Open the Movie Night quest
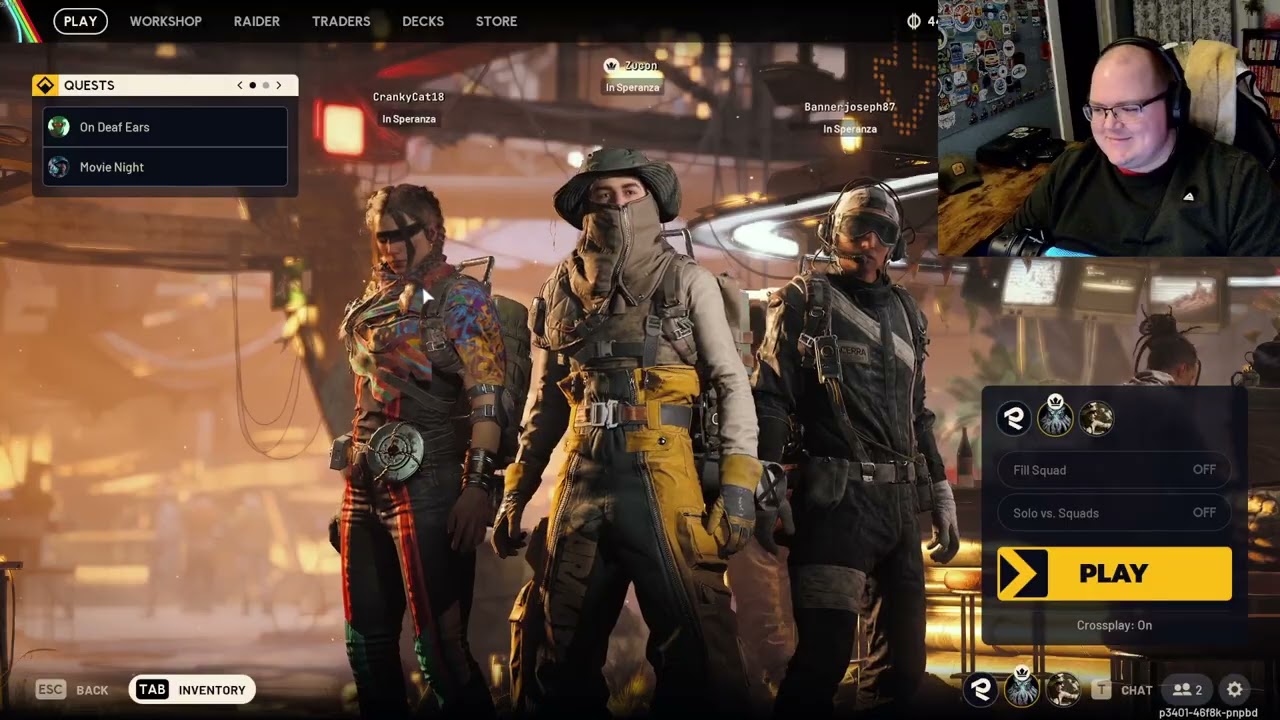This screenshot has height=720, width=1280. pyautogui.click(x=165, y=167)
